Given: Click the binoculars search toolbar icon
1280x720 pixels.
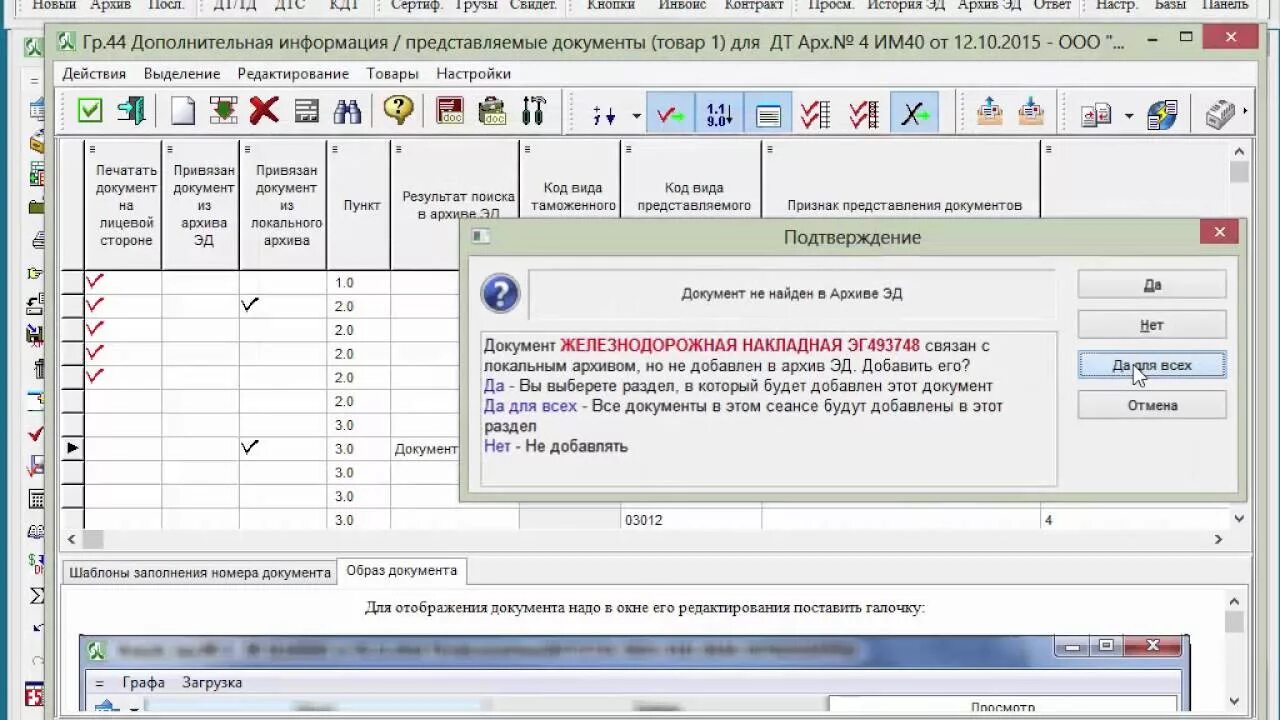Looking at the screenshot, I should pos(347,111).
